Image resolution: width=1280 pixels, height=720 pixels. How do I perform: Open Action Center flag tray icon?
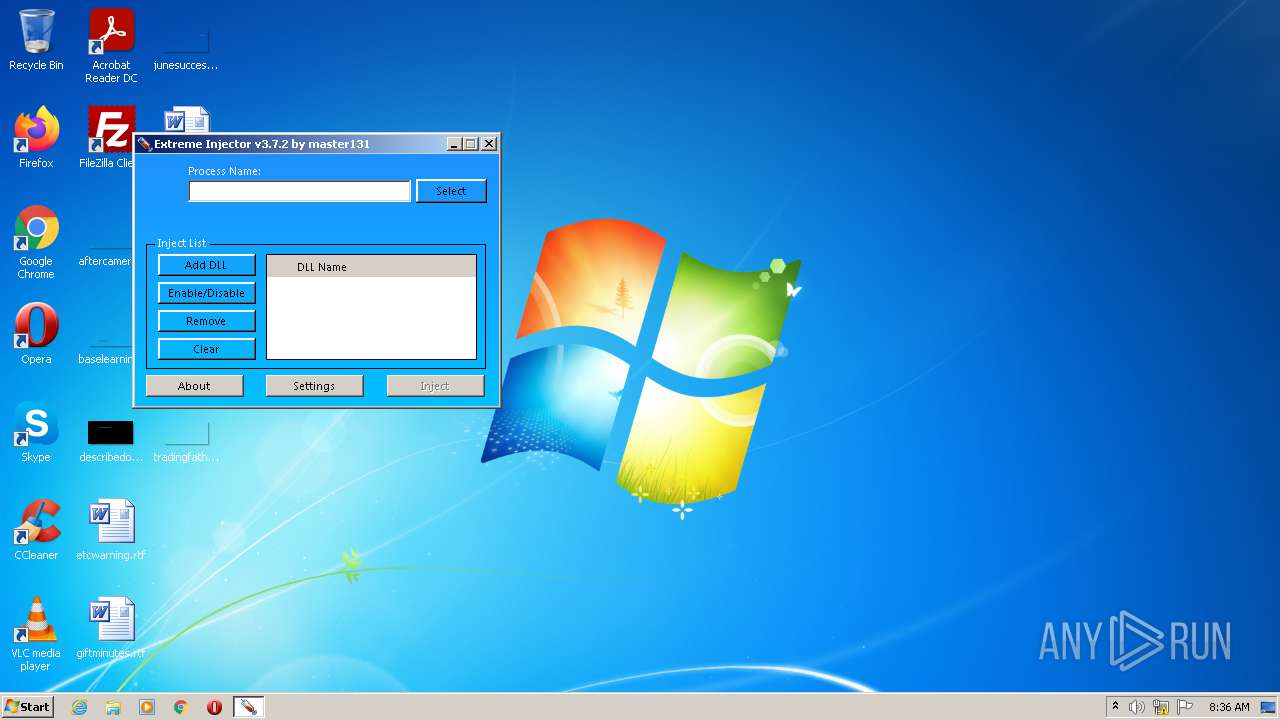(x=1185, y=707)
